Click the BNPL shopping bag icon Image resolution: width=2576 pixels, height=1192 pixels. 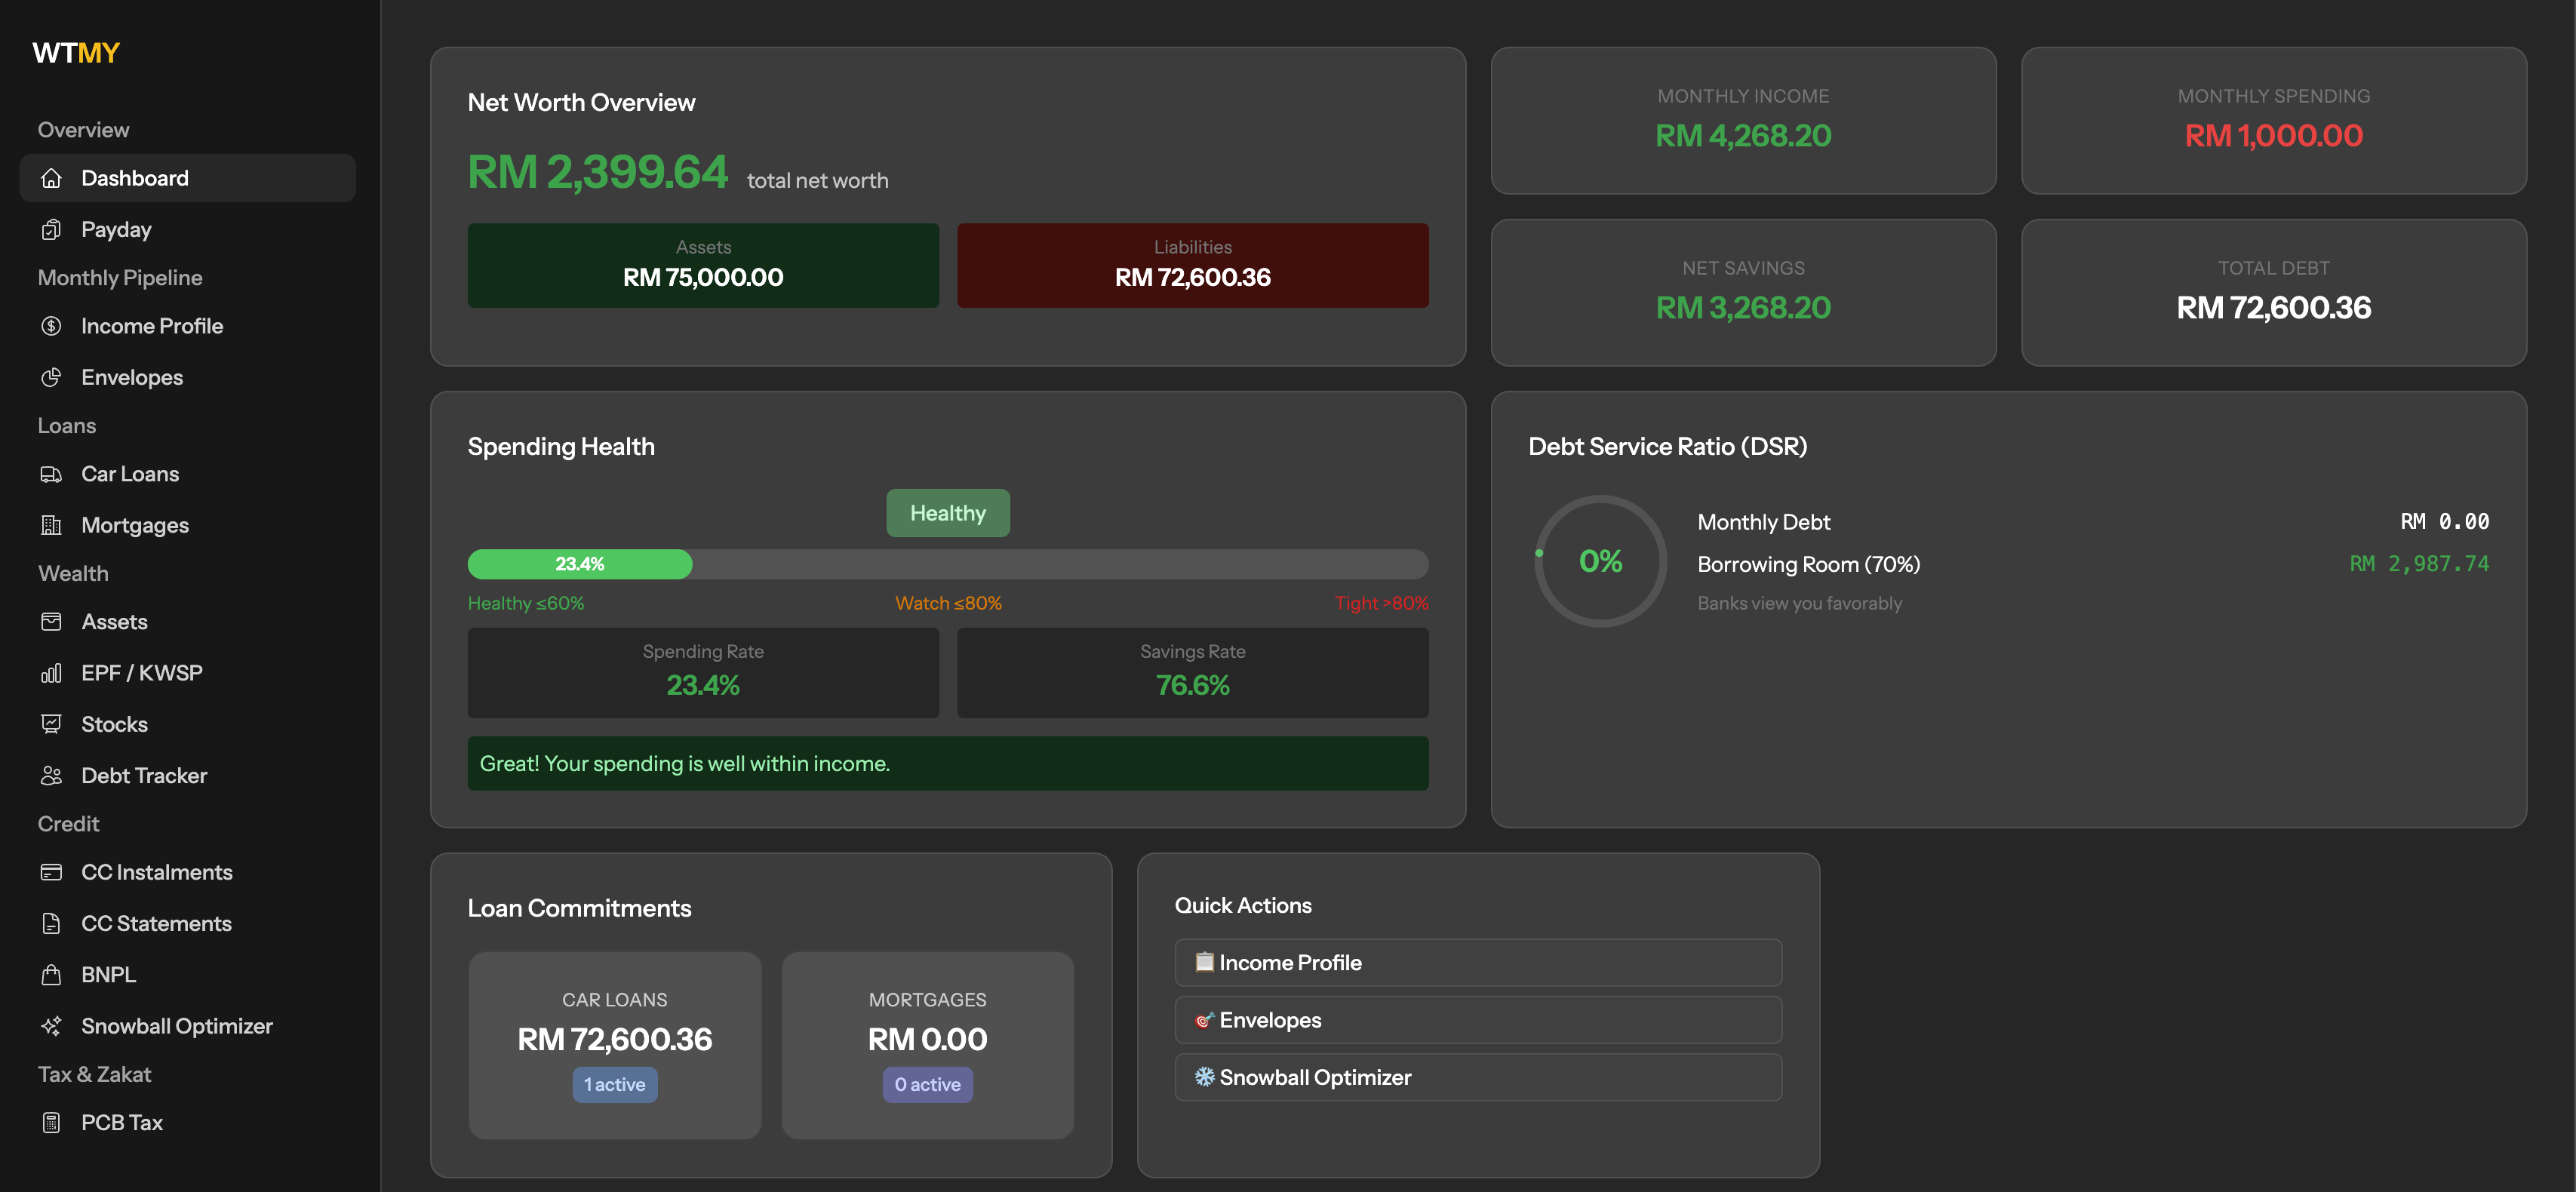point(51,974)
